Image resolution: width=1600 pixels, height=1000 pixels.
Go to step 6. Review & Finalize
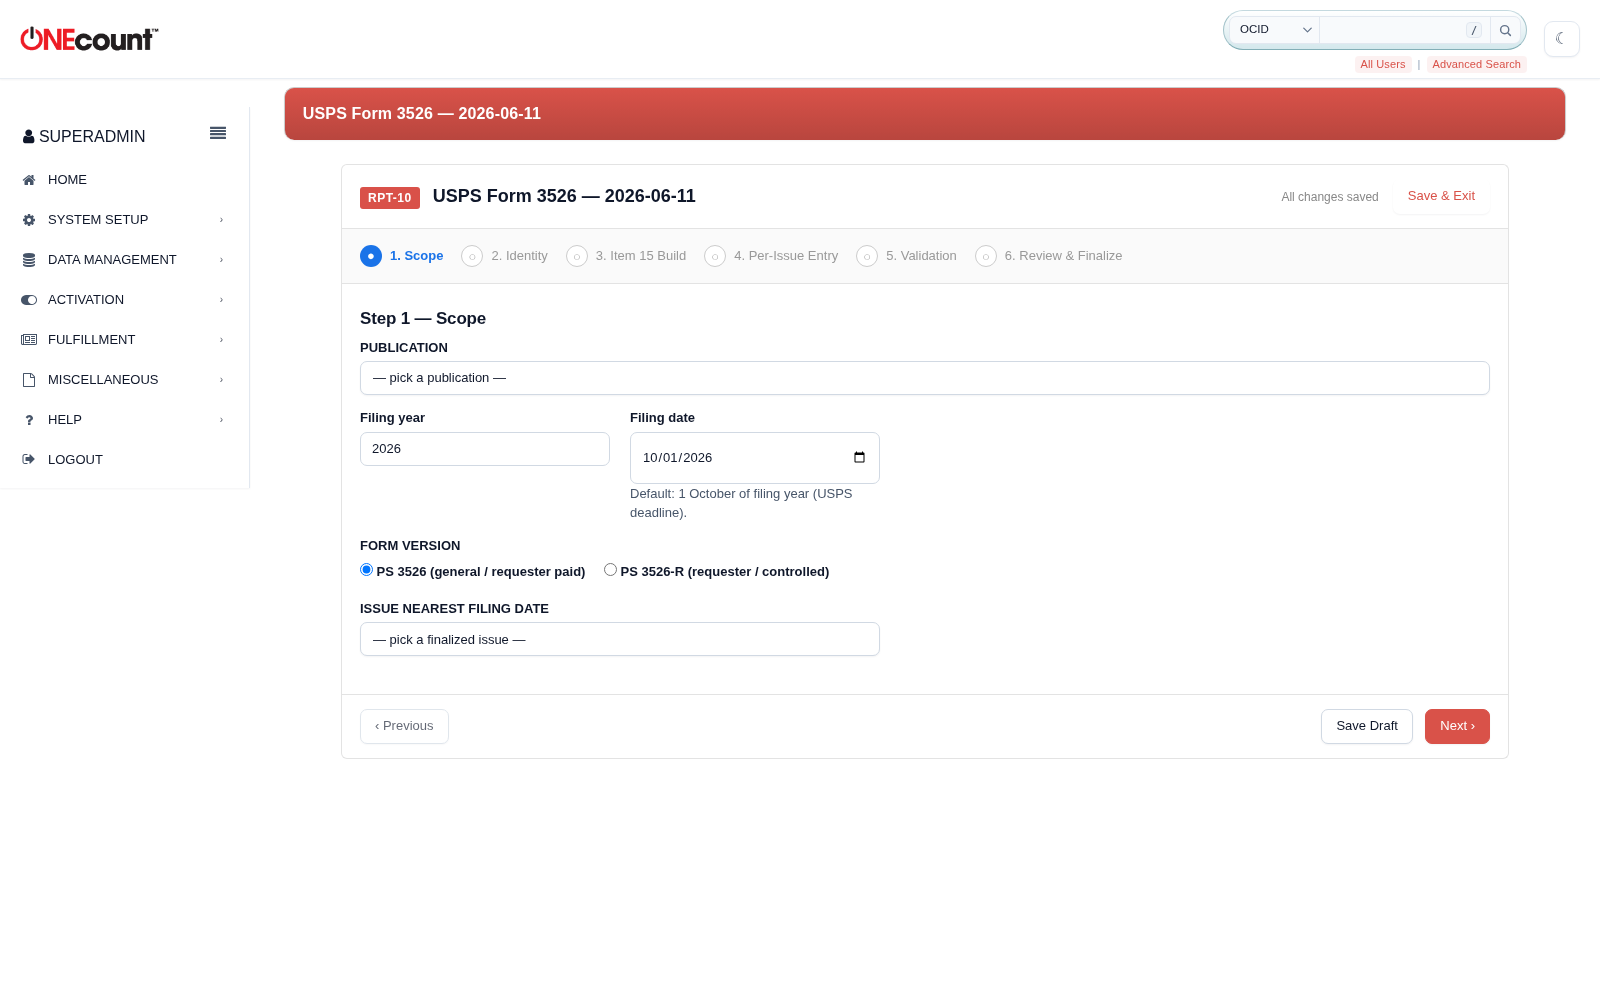(1049, 256)
